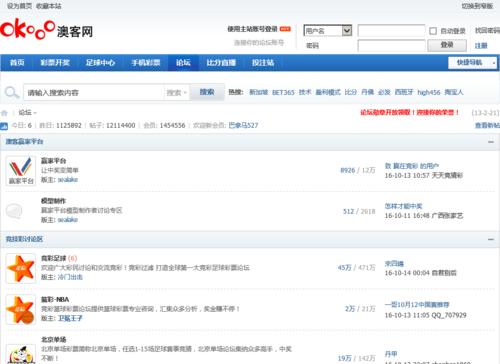Click hot search term 比分
The width and height of the screenshot is (500, 364).
(x=351, y=92)
